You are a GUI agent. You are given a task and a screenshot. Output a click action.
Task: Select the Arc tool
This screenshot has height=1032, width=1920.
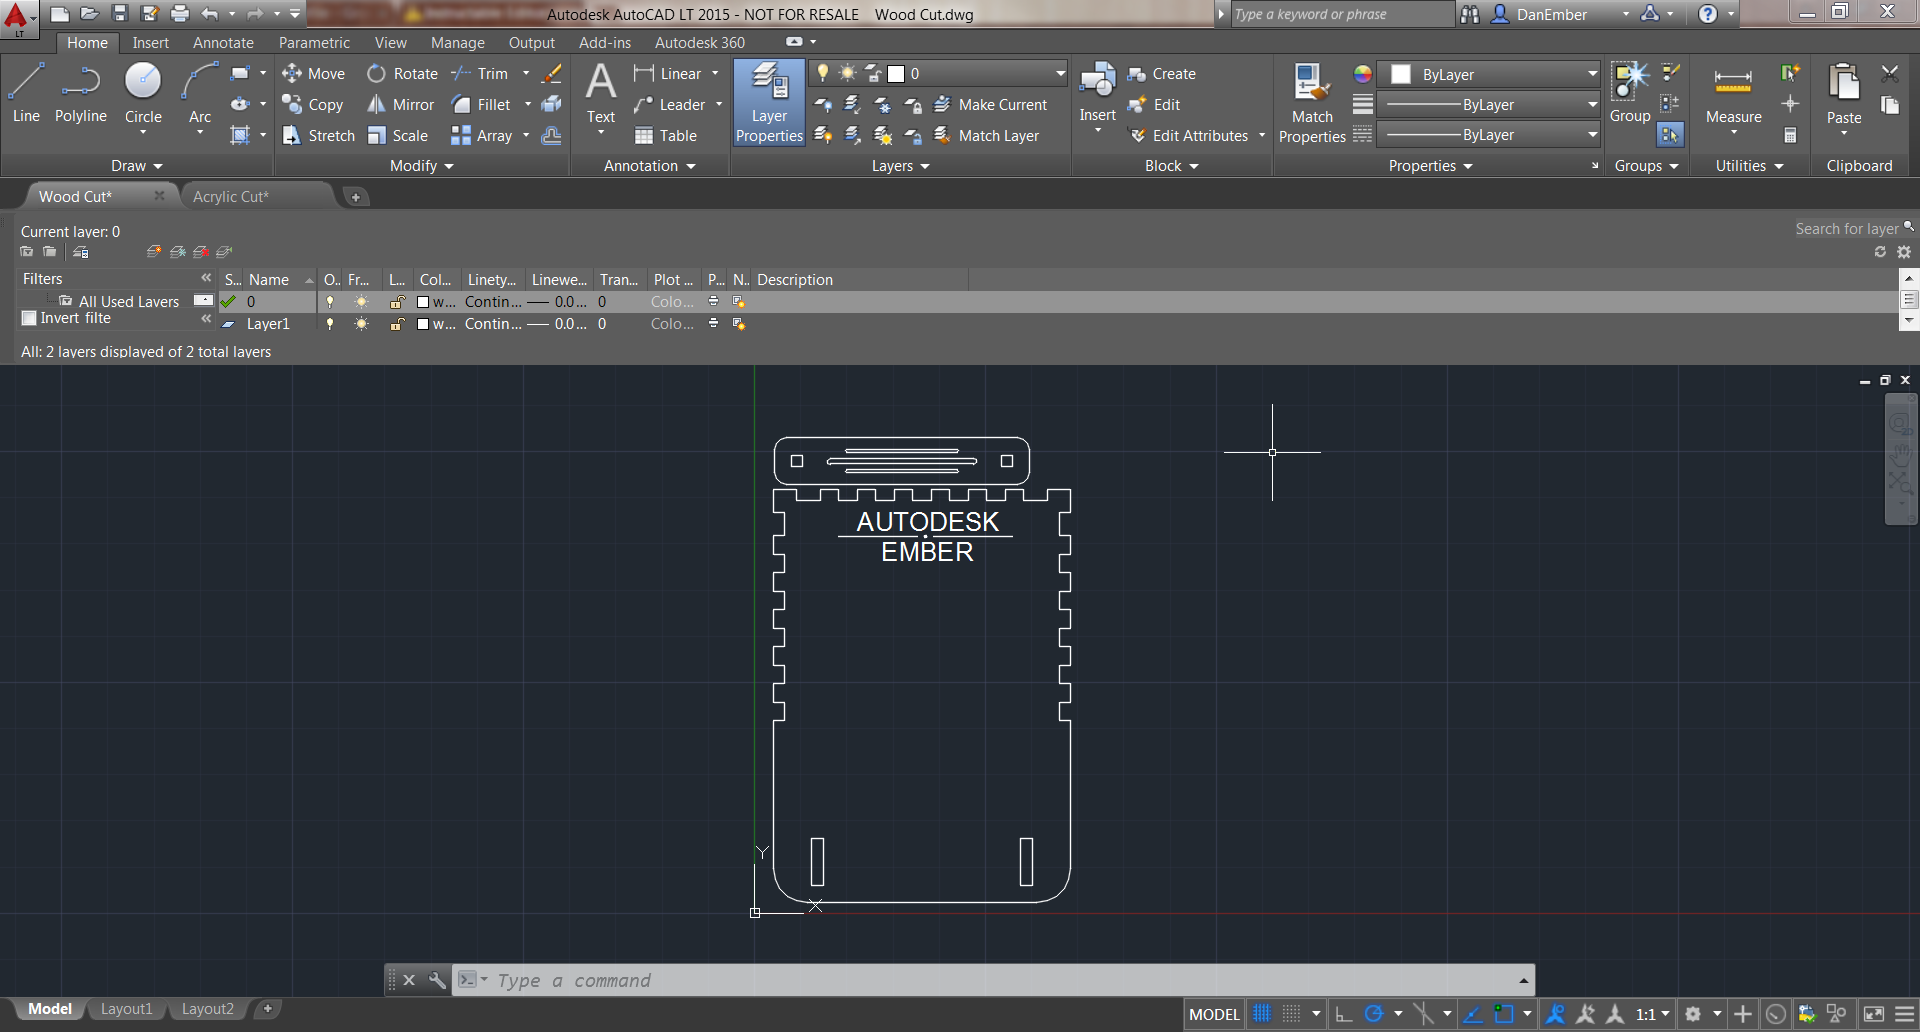200,92
